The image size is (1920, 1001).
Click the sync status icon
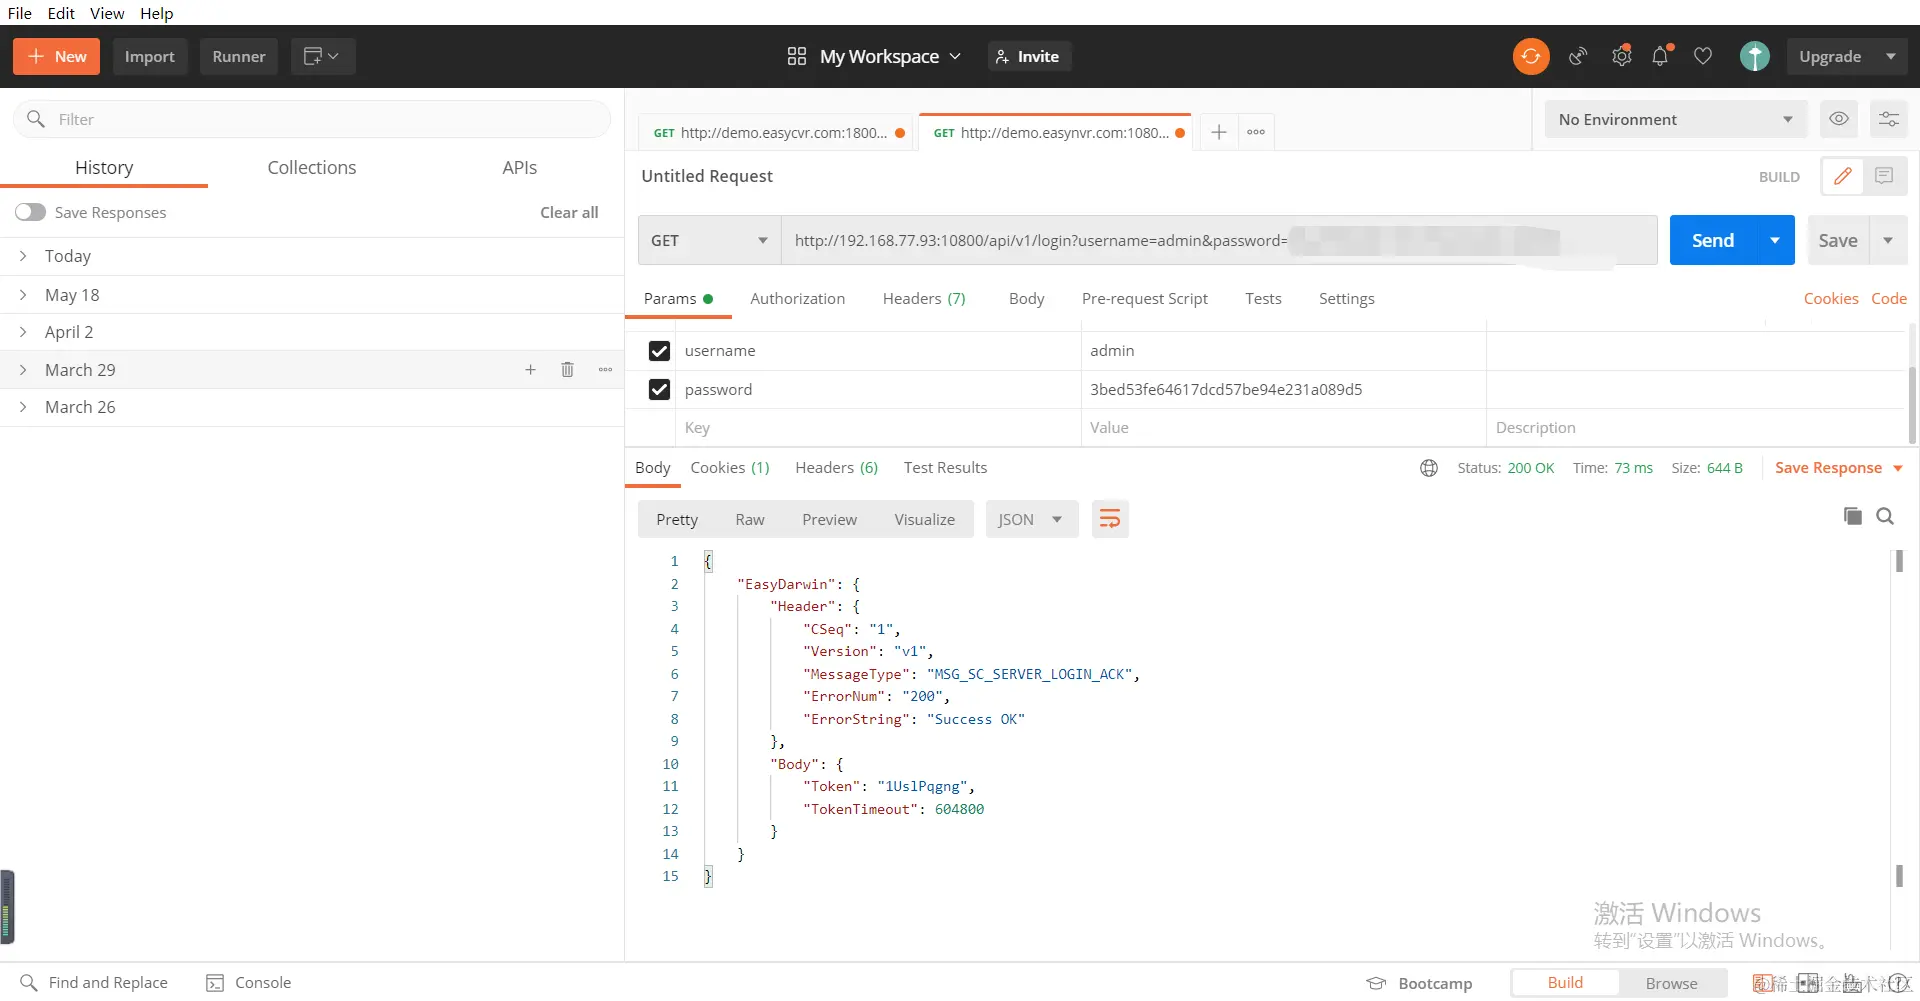(1530, 57)
